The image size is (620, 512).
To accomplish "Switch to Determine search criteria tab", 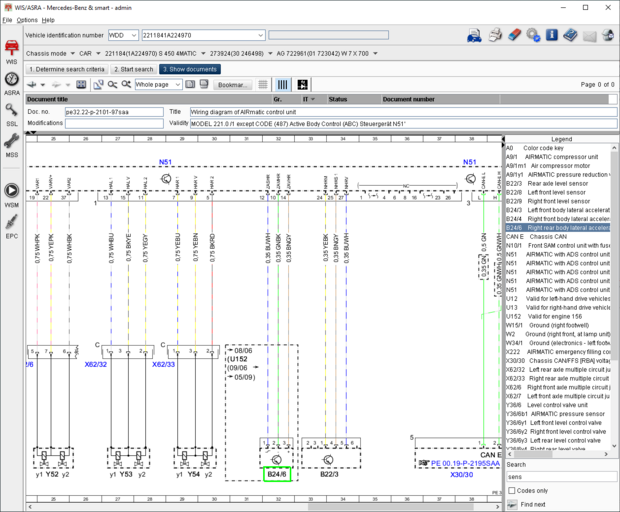I will (67, 69).
